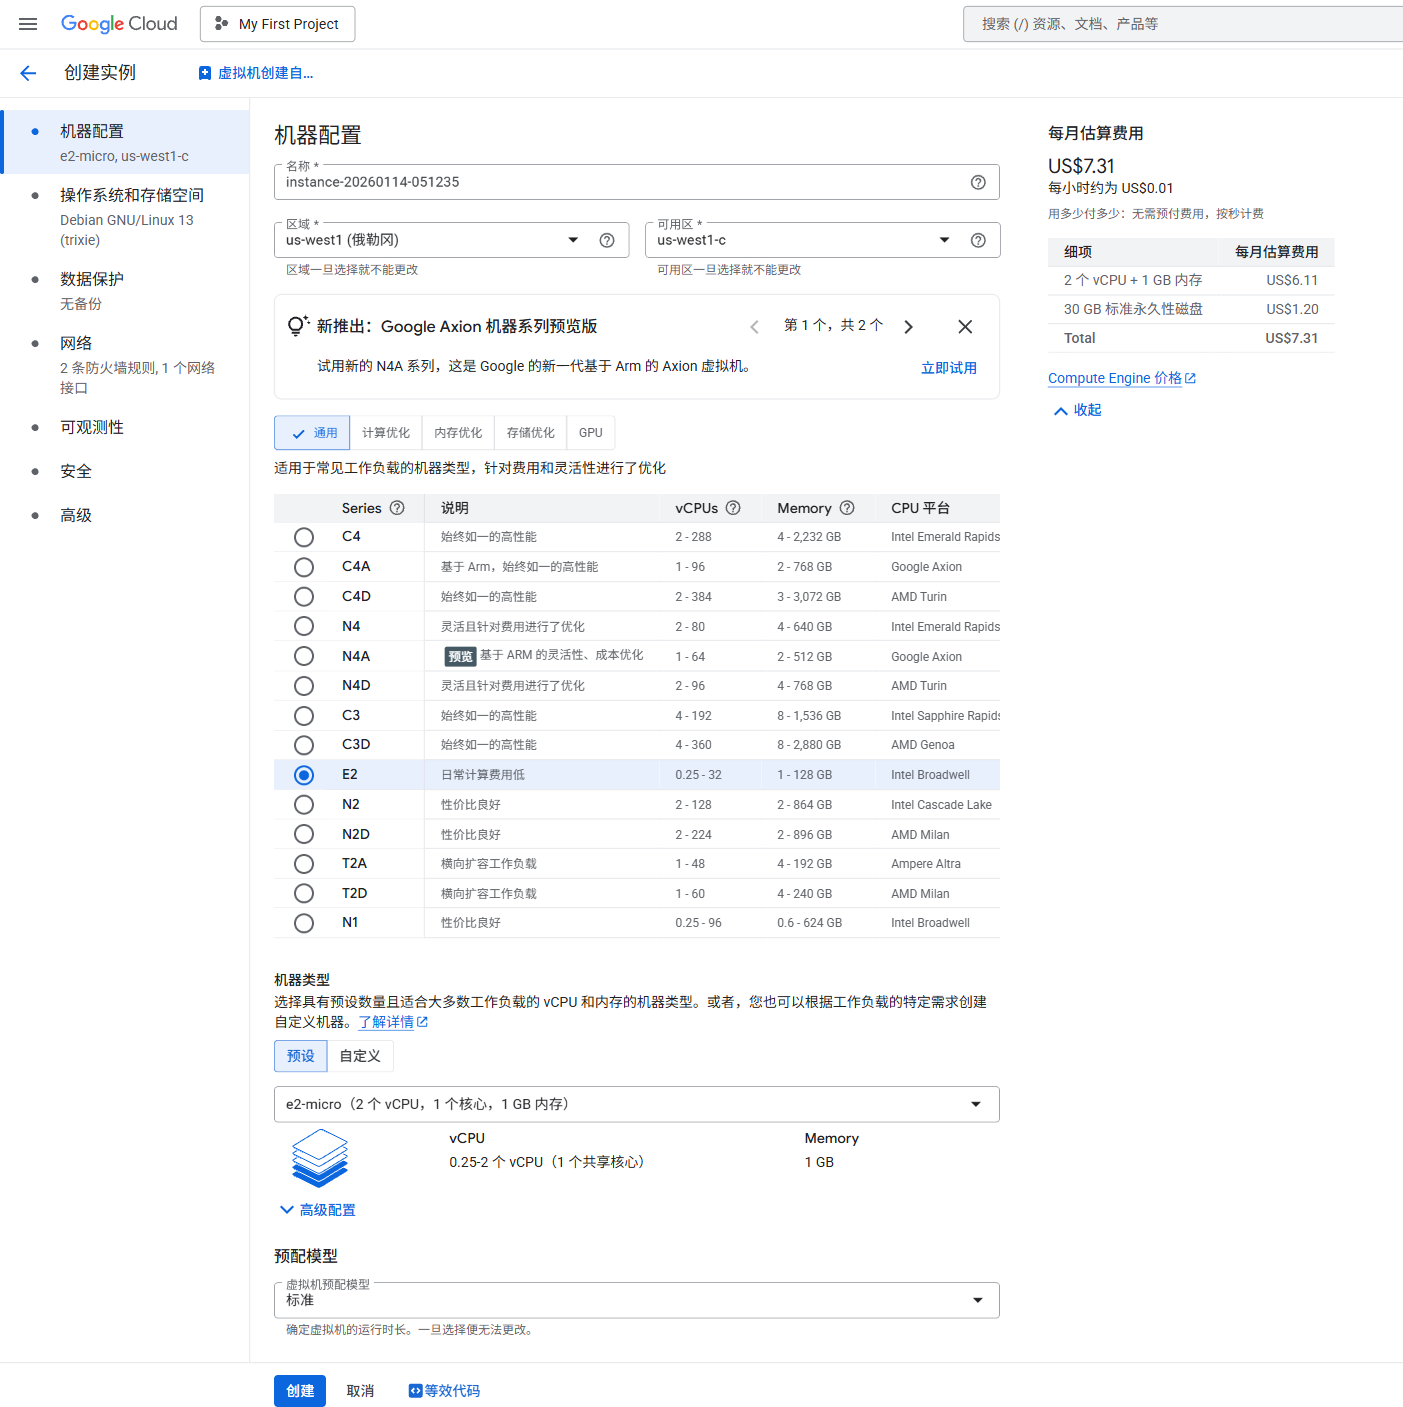This screenshot has width=1403, height=1407.
Task: Click the help icon in the name field
Action: 977,182
